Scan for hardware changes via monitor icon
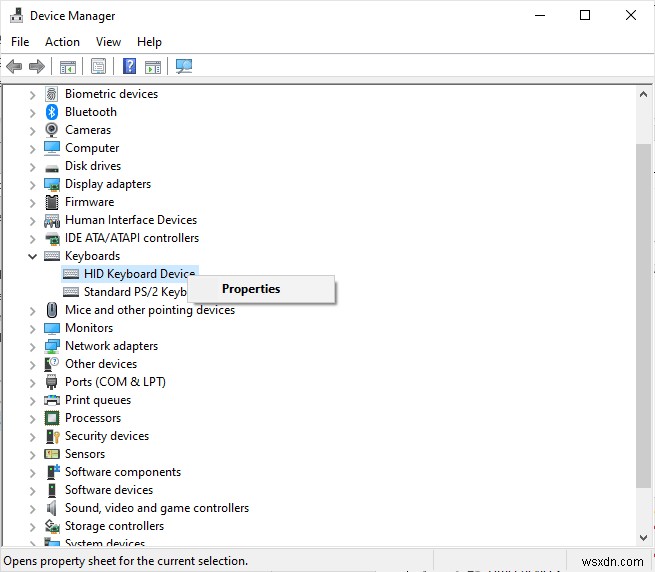655x572 pixels. click(x=184, y=66)
